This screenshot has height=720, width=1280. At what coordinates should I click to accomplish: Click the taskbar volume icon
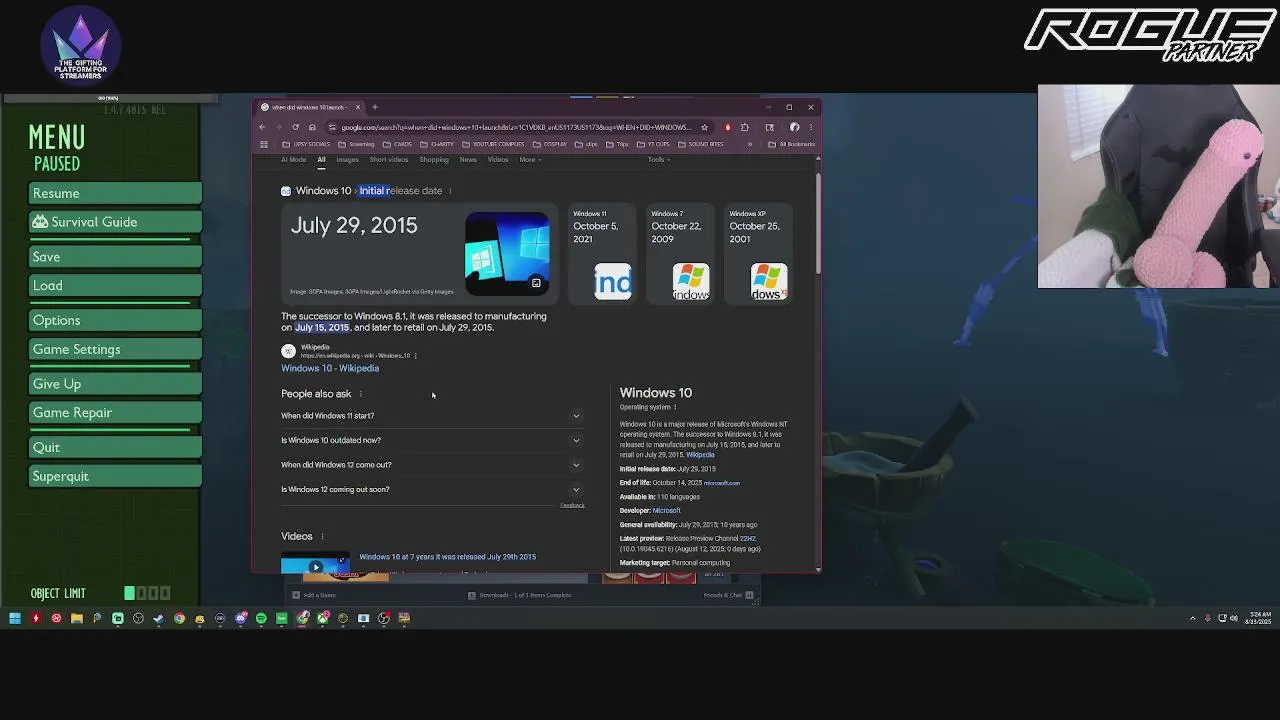click(x=1233, y=618)
